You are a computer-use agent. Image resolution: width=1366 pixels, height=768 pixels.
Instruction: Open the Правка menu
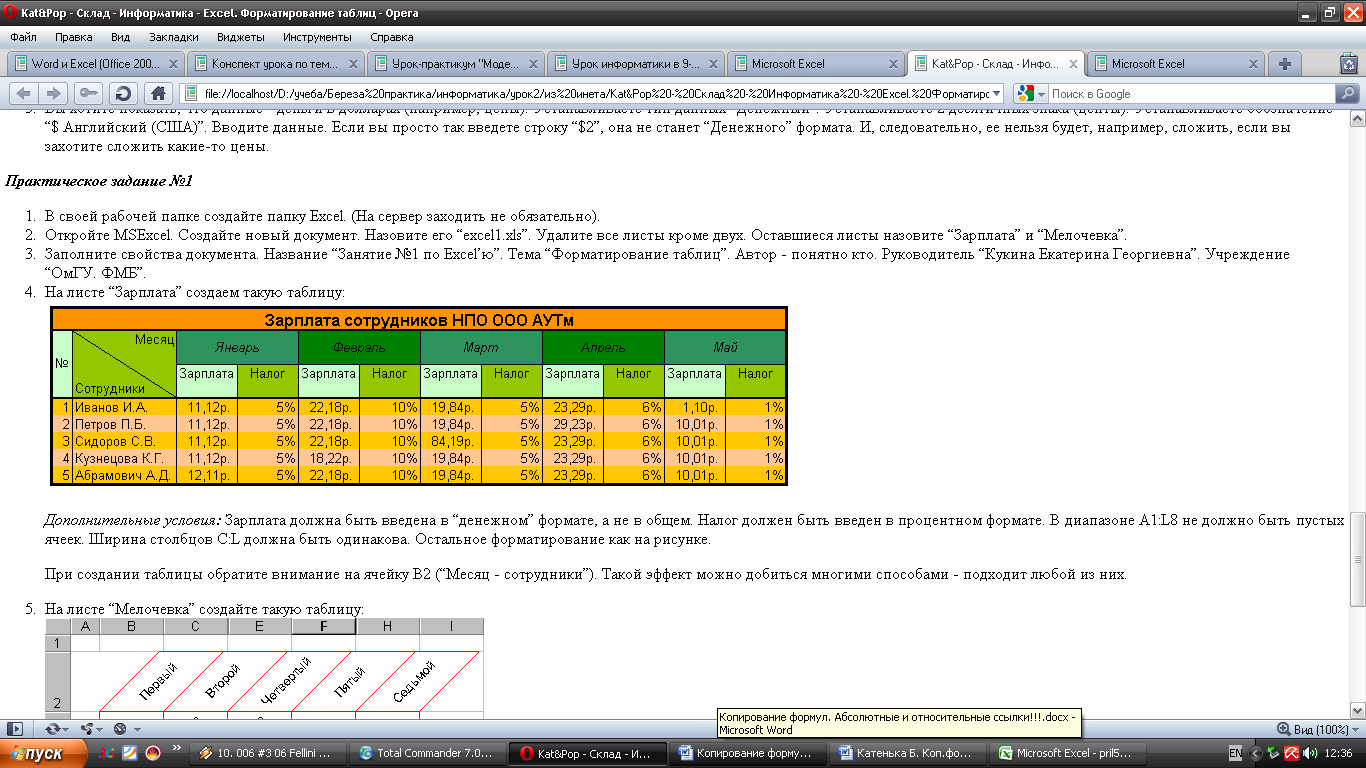point(74,37)
